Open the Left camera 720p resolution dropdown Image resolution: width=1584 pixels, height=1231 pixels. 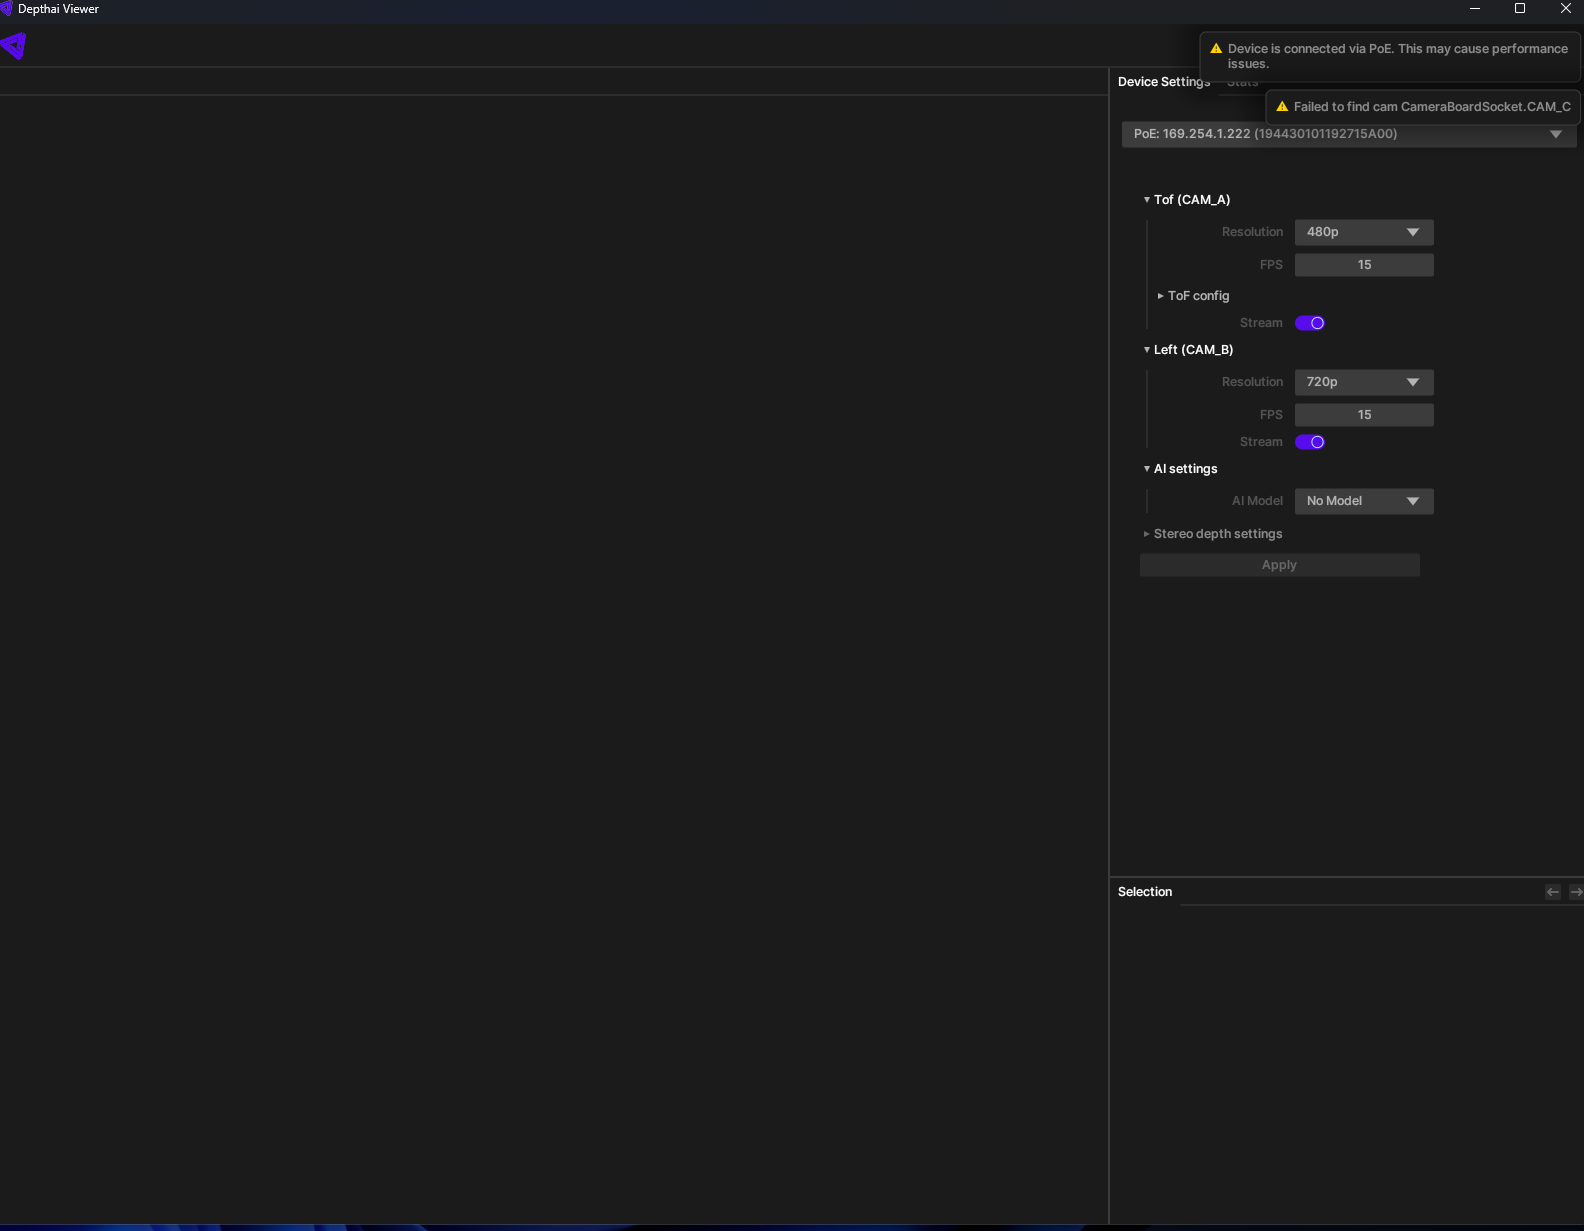tap(1363, 382)
